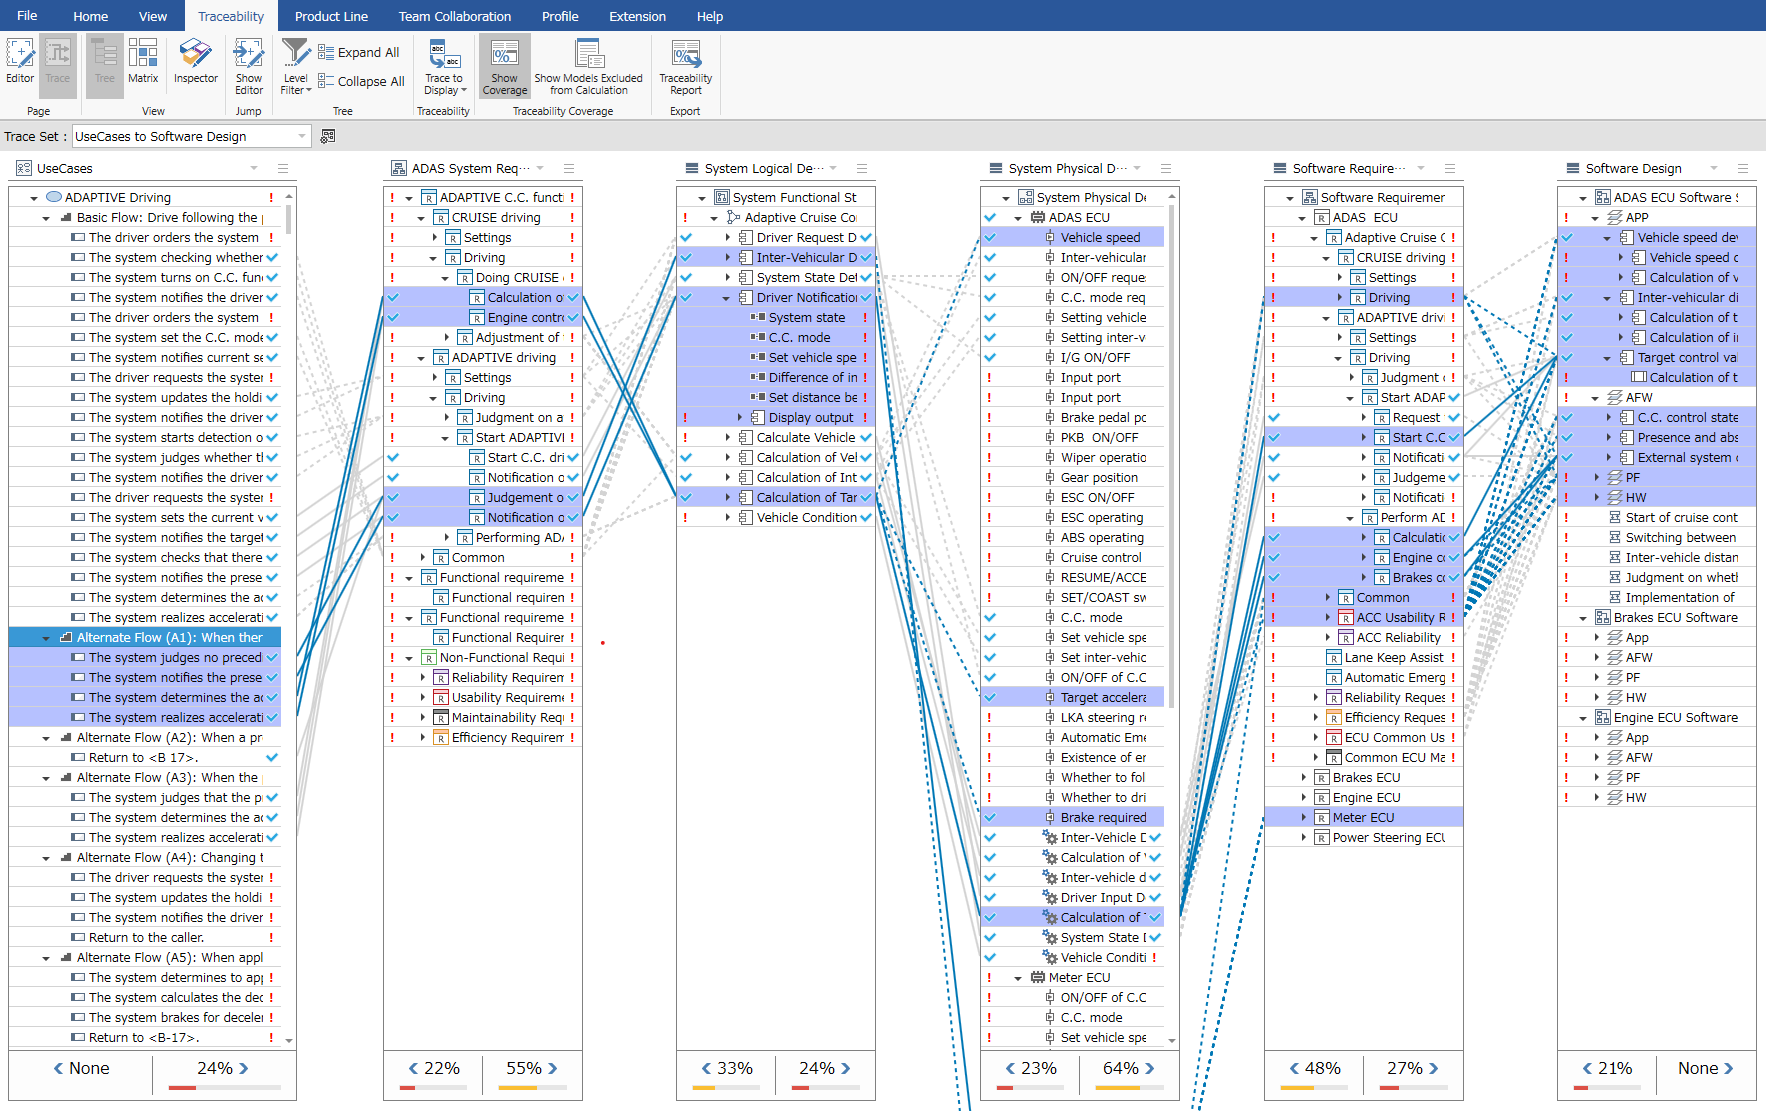Click the 27% coverage progress bar
Viewport: 1766px width, 1111px height.
(1412, 1087)
